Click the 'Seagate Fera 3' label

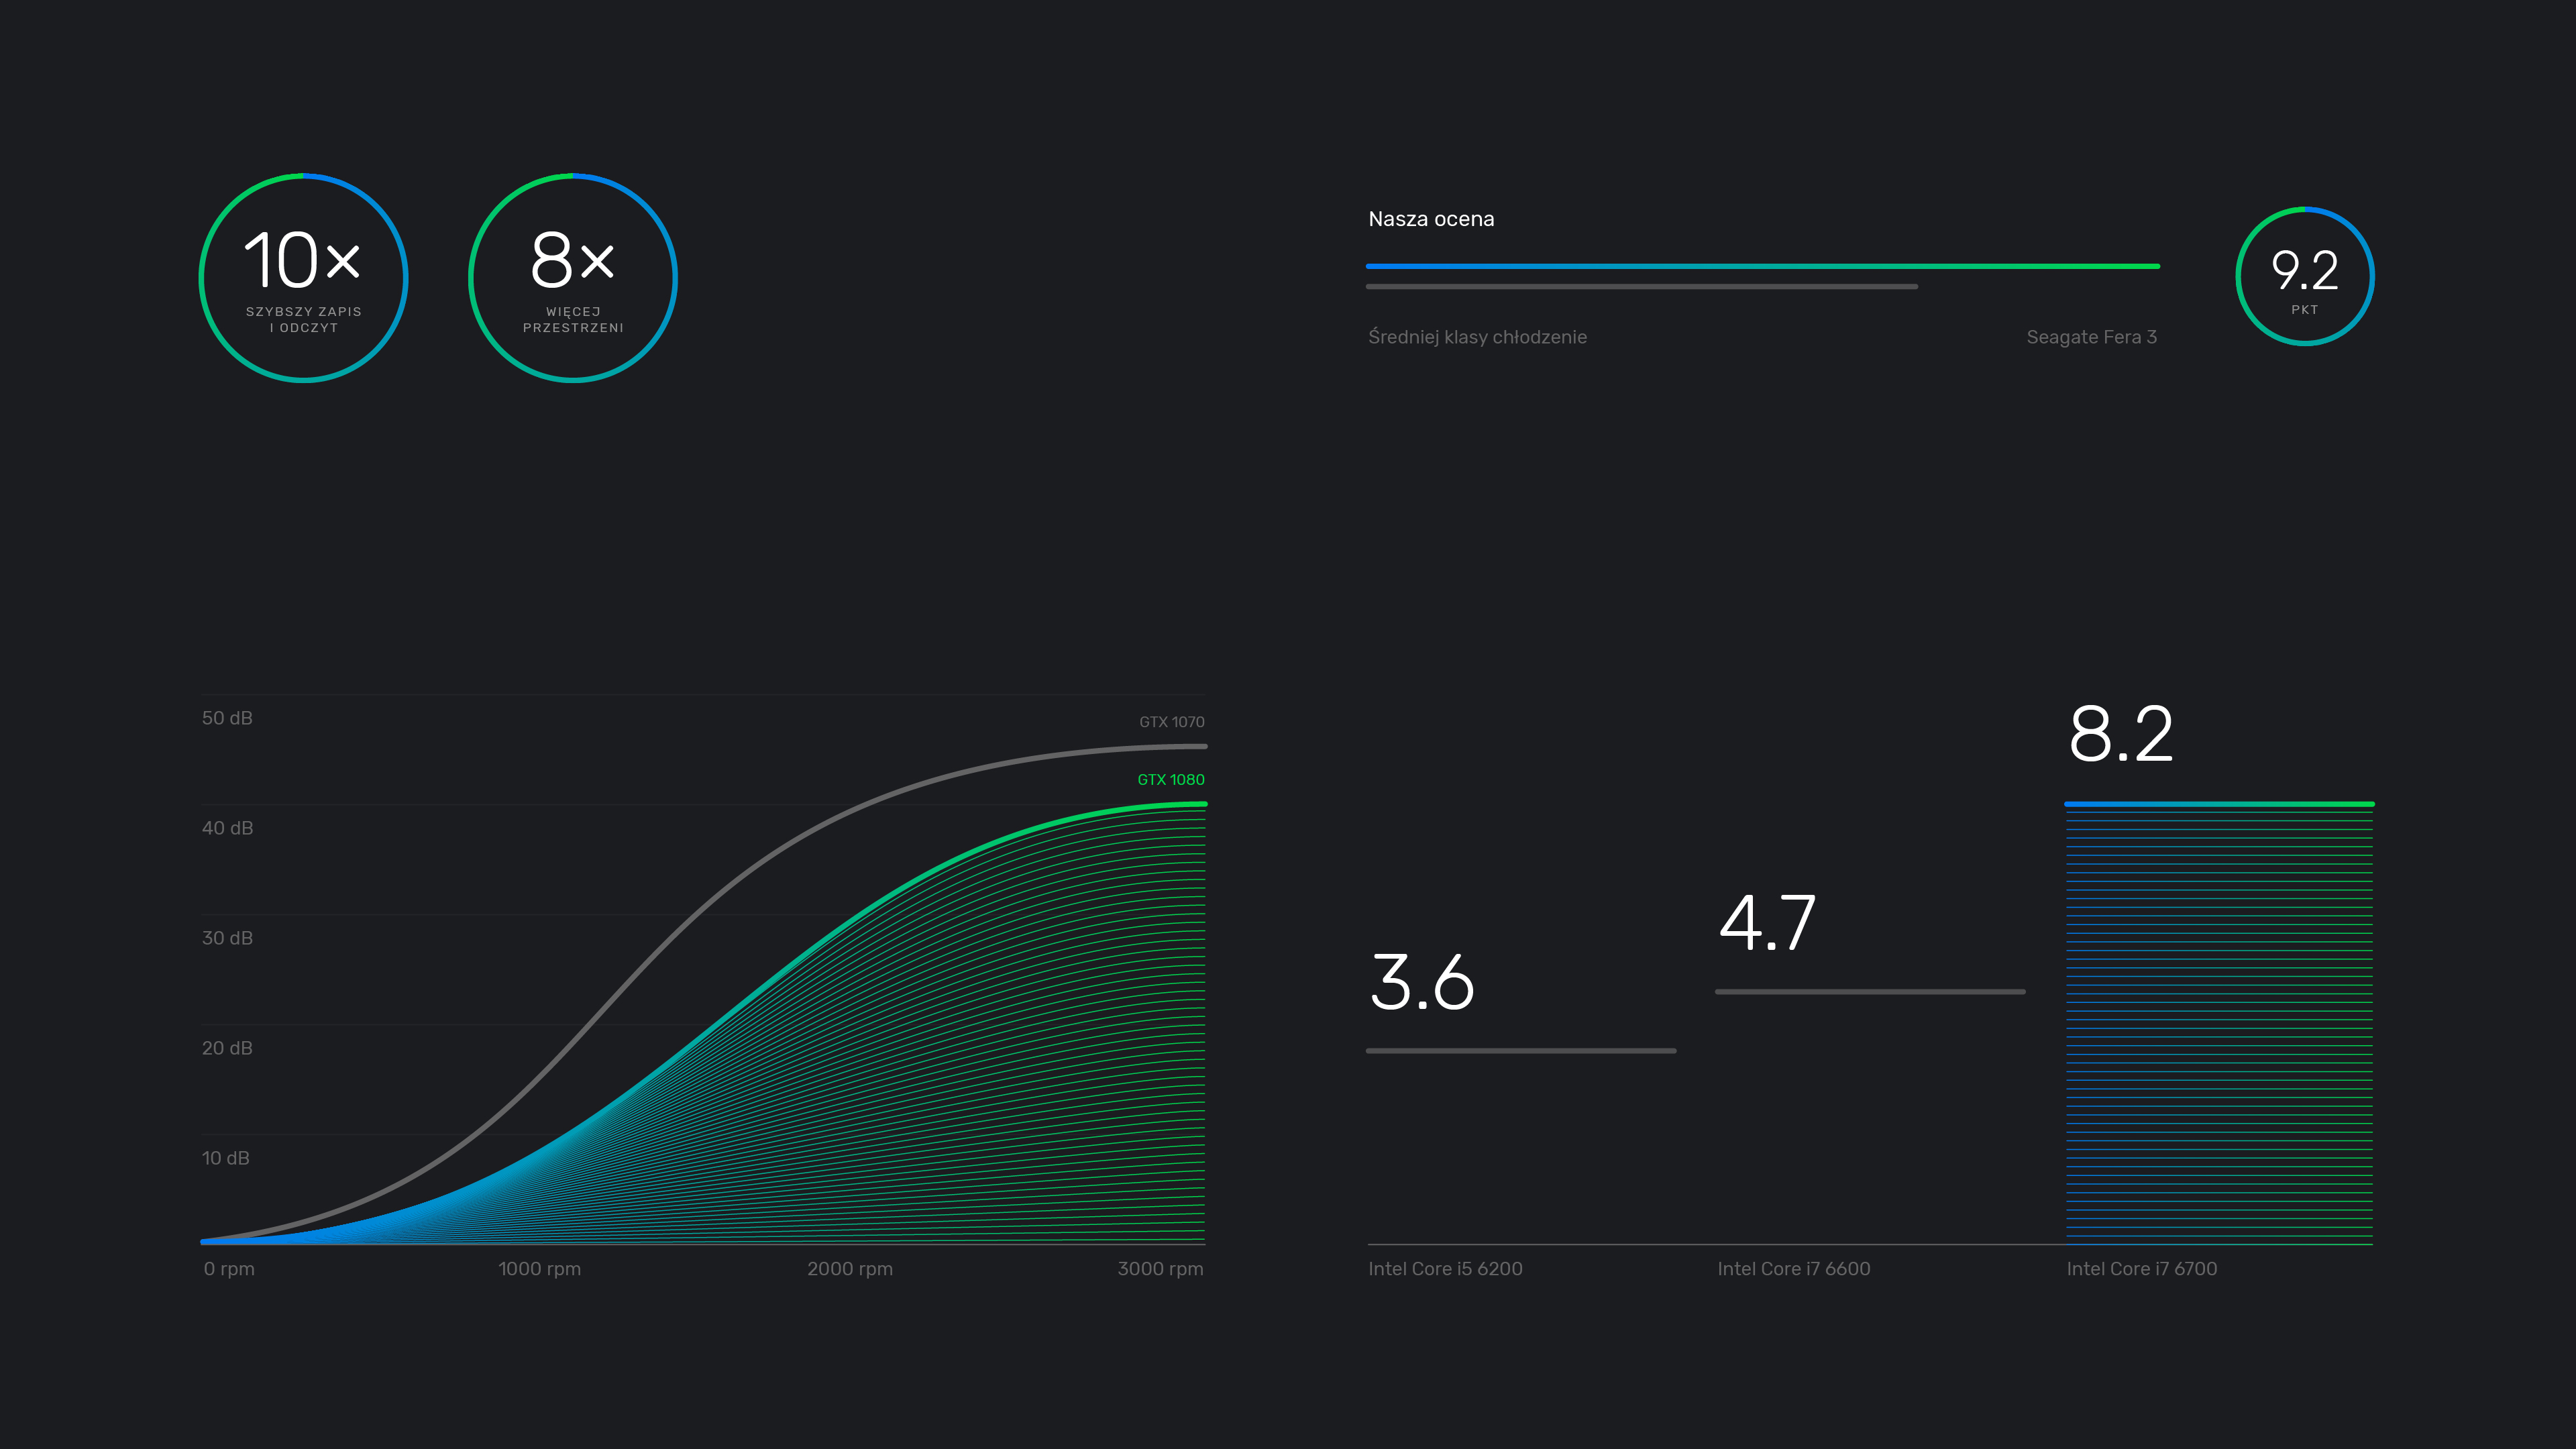pos(2091,337)
